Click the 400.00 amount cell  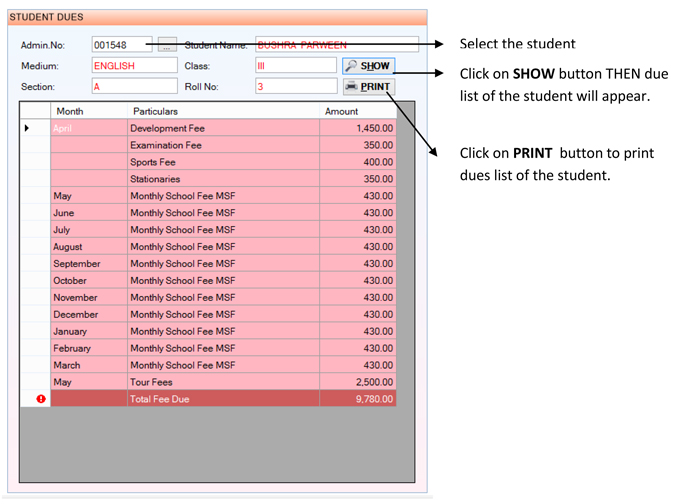point(358,162)
